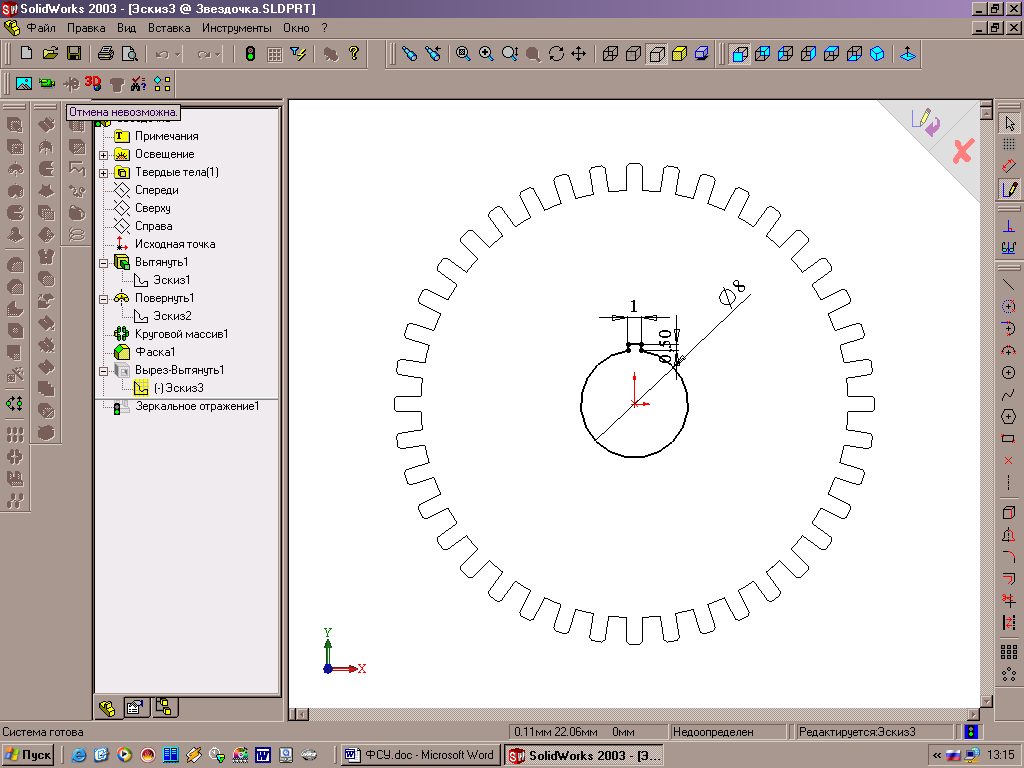Open the Вид menu
The width and height of the screenshot is (1024, 768).
126,28
